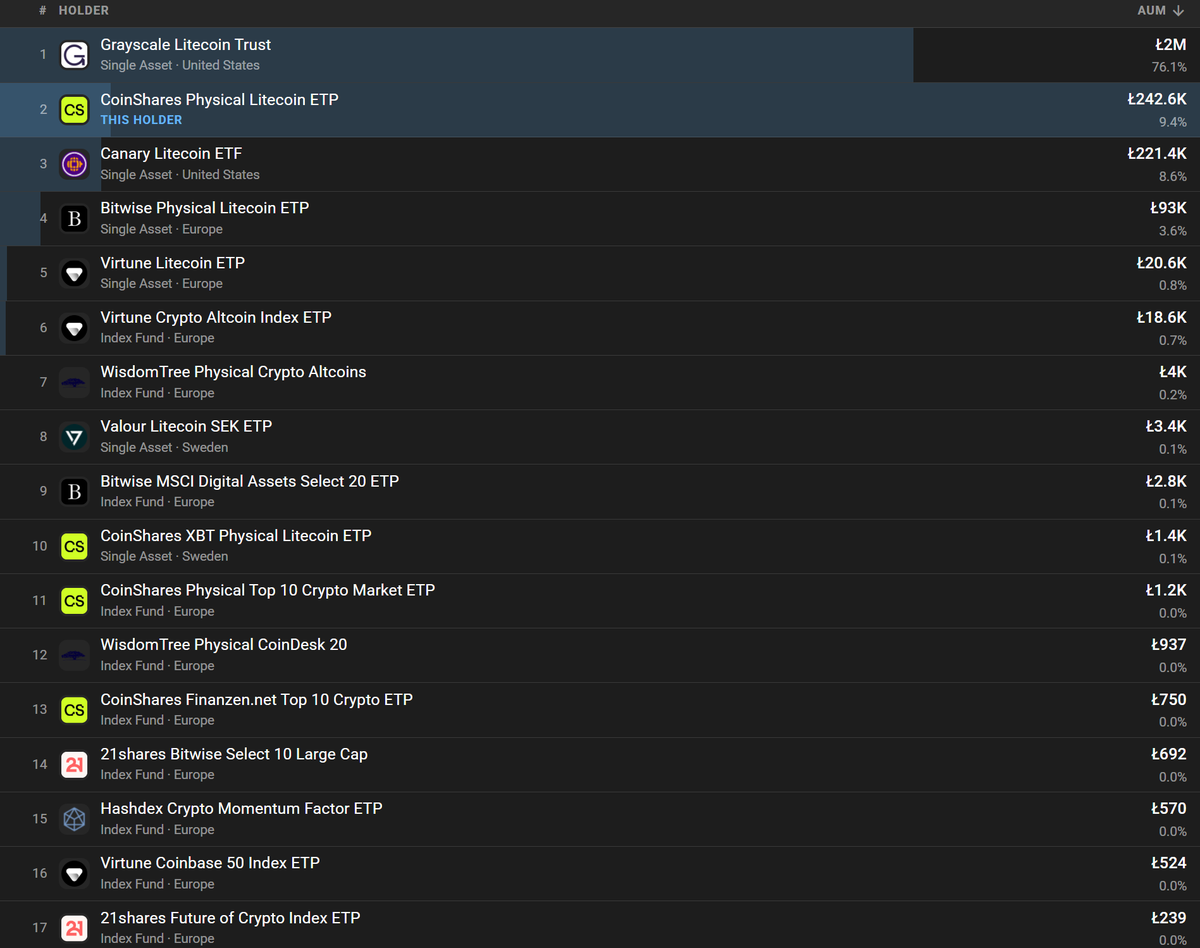Click the Ł1.4K AUM value

tap(1166, 536)
